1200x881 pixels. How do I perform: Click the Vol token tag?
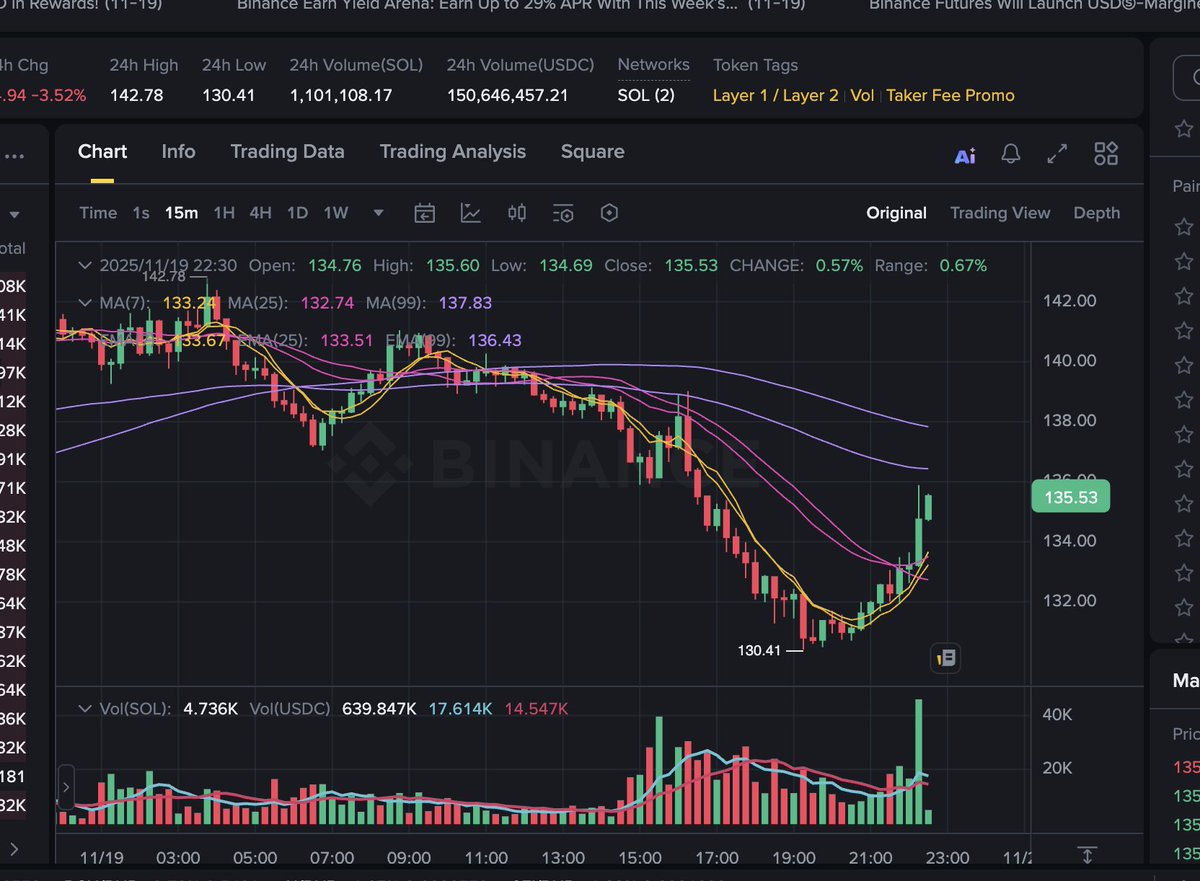(x=862, y=96)
